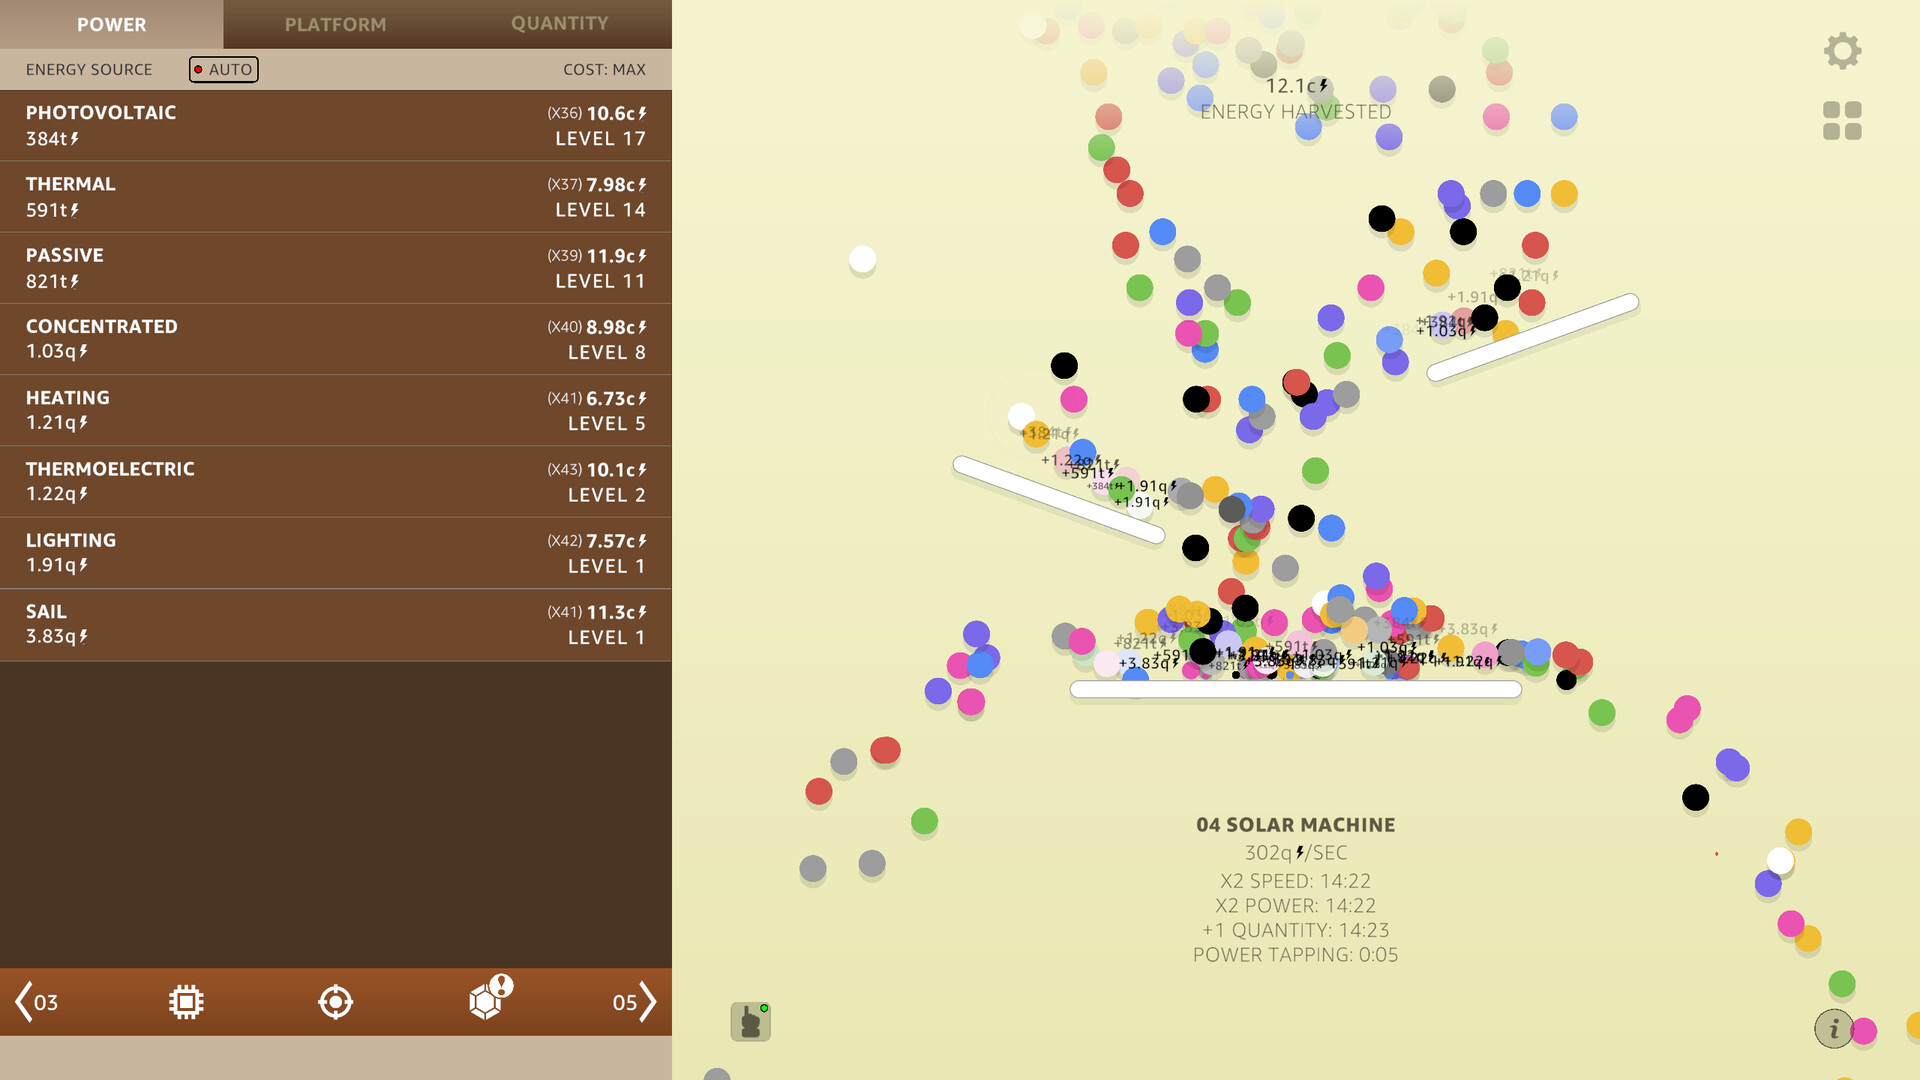
Task: Upgrade the PHOTOVOLTAIC energy source
Action: coord(335,126)
